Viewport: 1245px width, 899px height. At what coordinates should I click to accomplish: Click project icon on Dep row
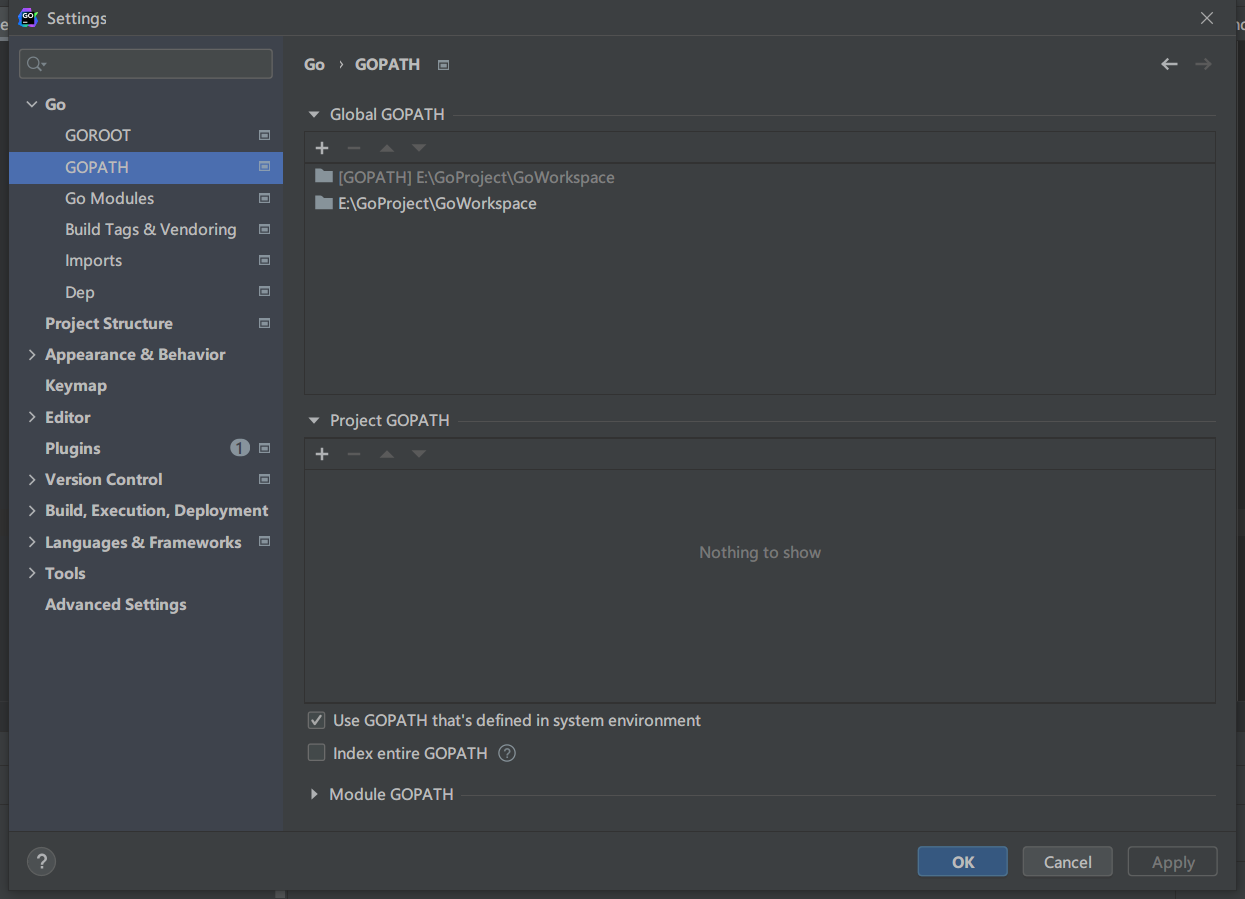coord(265,292)
